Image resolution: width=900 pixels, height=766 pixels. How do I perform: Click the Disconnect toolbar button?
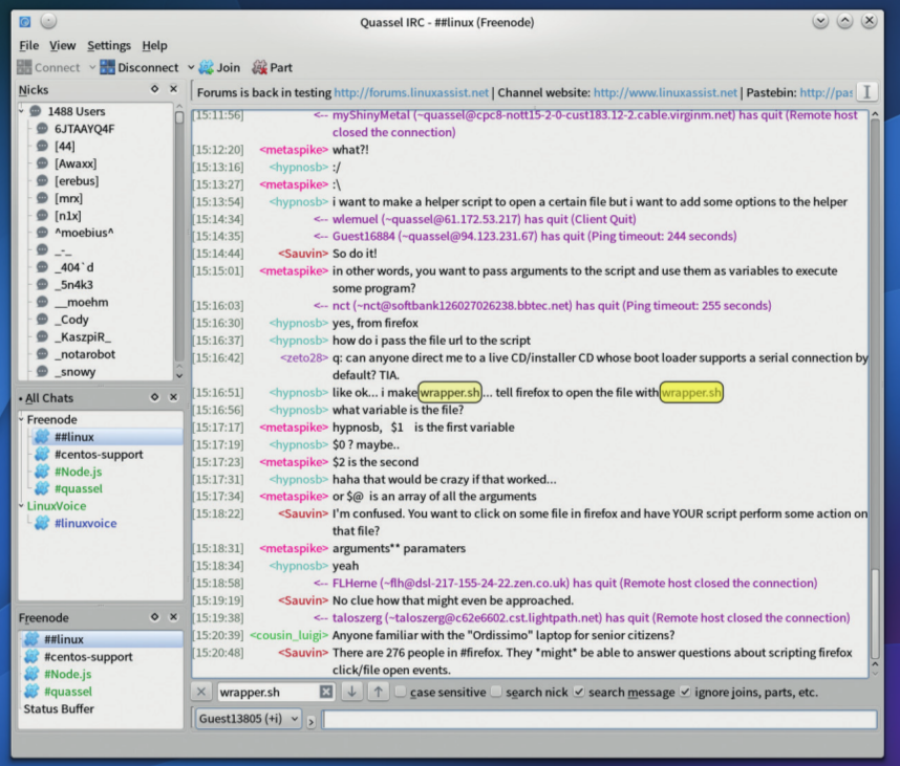(139, 67)
